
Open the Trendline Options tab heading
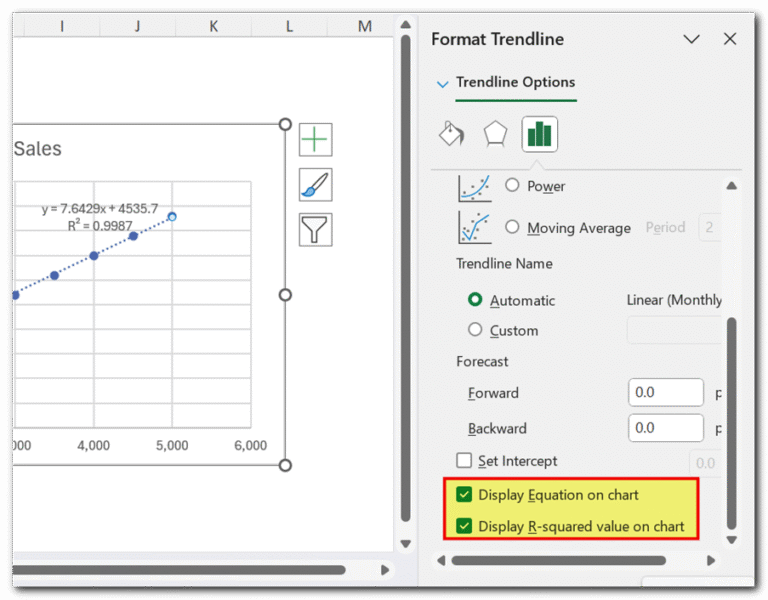515,82
